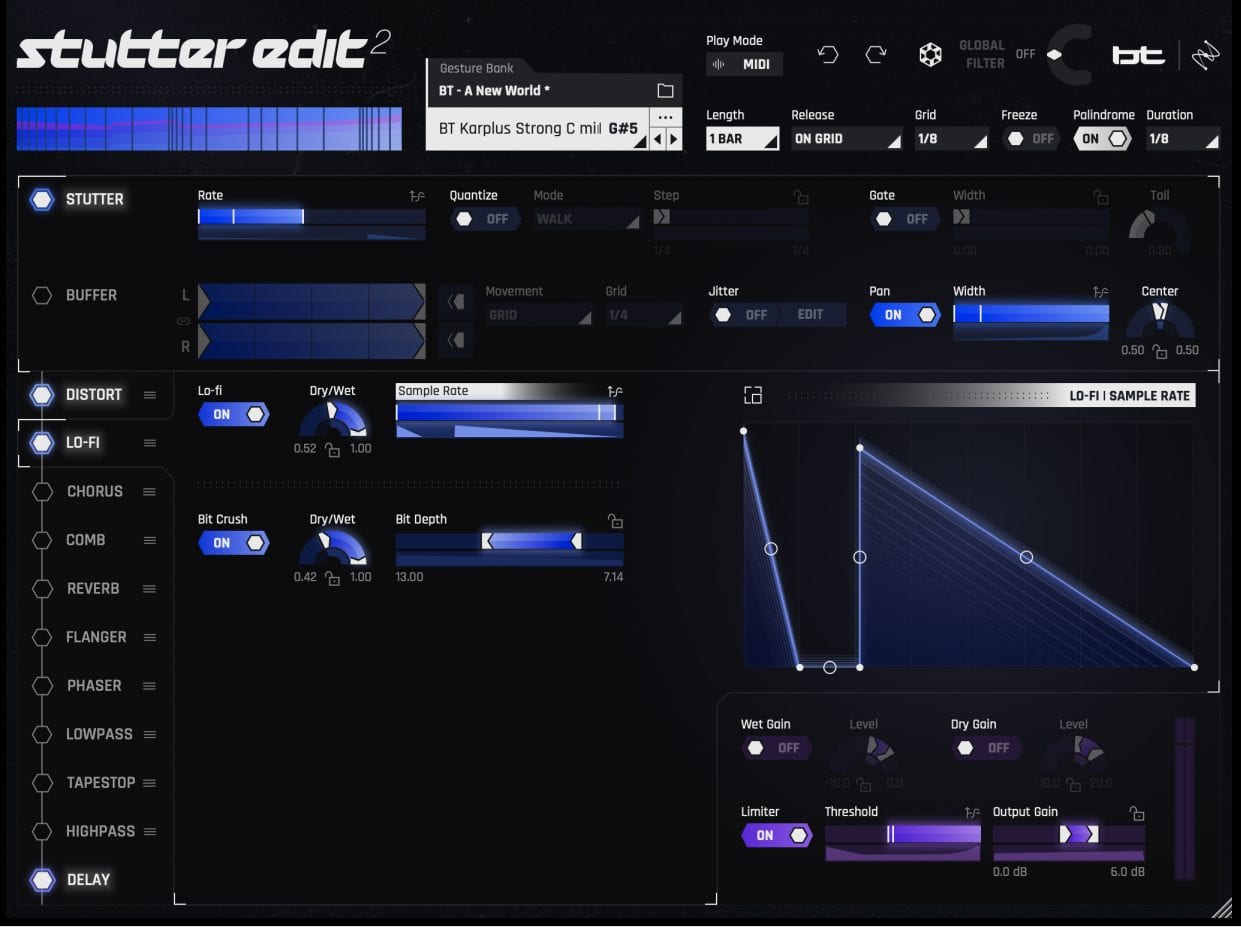The width and height of the screenshot is (1241, 927).
Task: Open the gesture bank folder icon
Action: (x=665, y=91)
